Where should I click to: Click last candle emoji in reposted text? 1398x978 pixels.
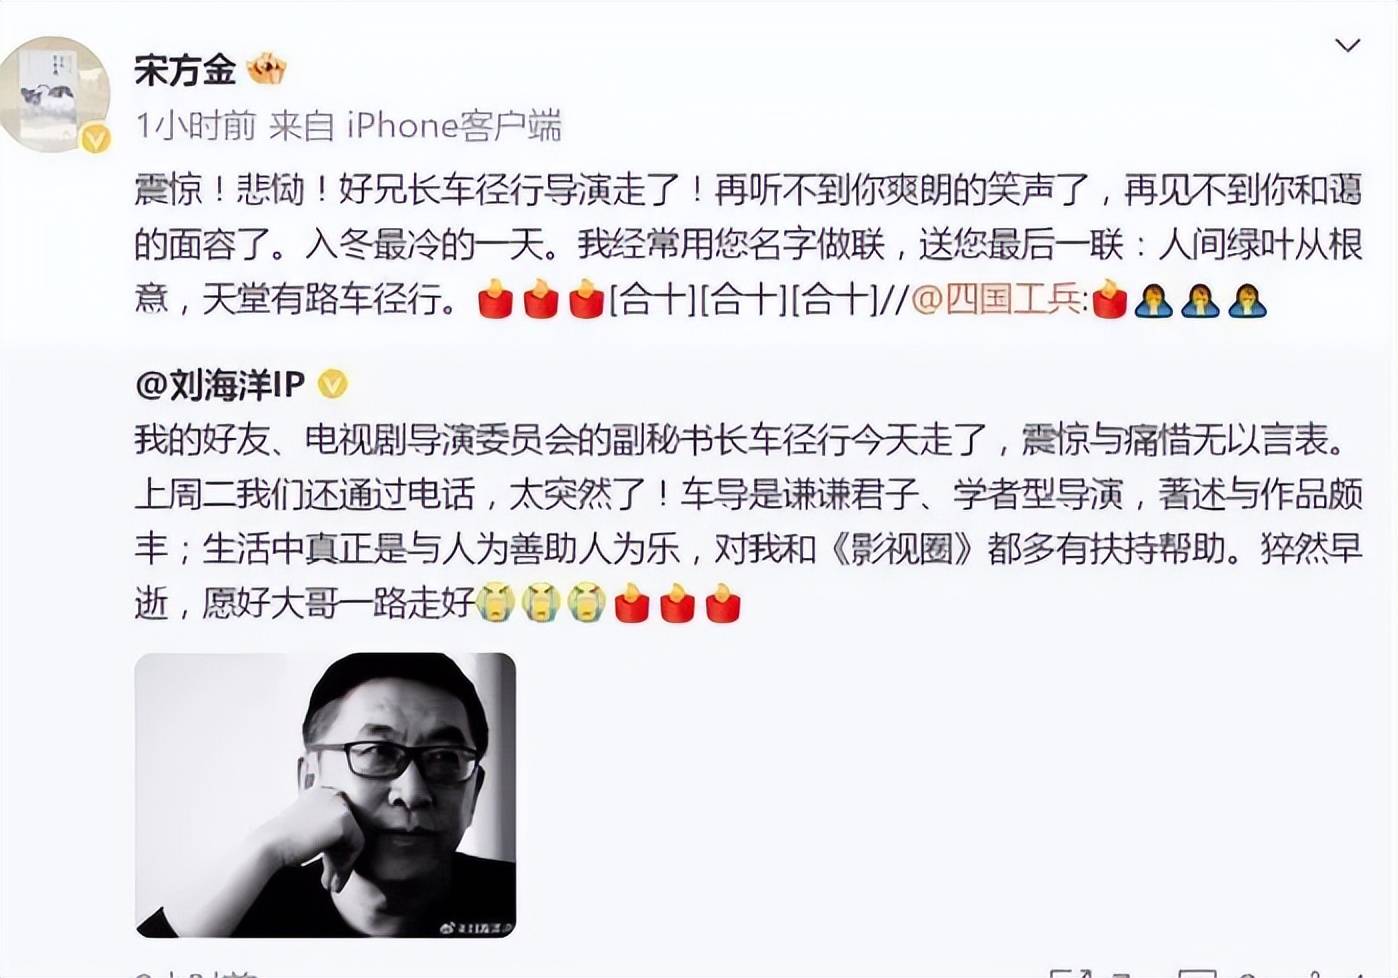point(723,603)
